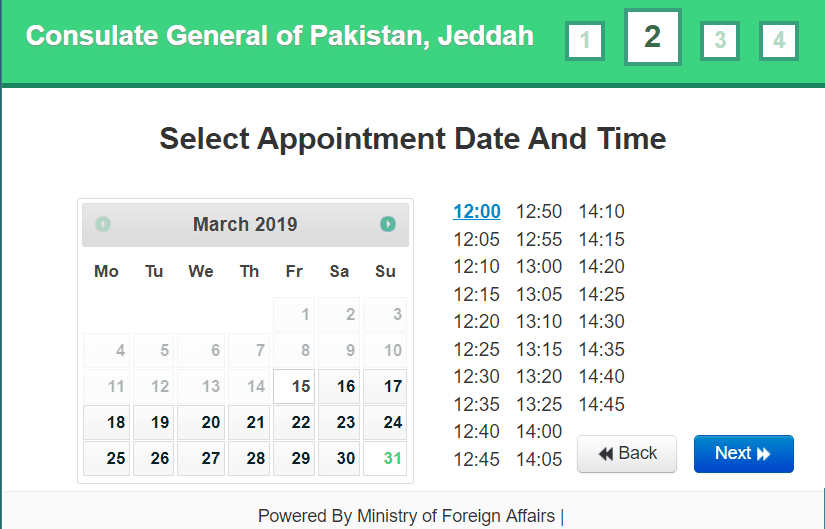The height and width of the screenshot is (529, 825).
Task: Select March 15 on the calendar
Action: 295,386
